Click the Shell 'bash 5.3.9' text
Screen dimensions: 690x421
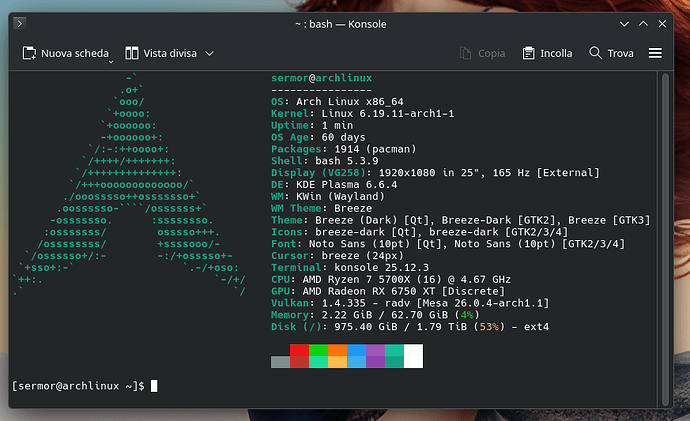coord(347,161)
